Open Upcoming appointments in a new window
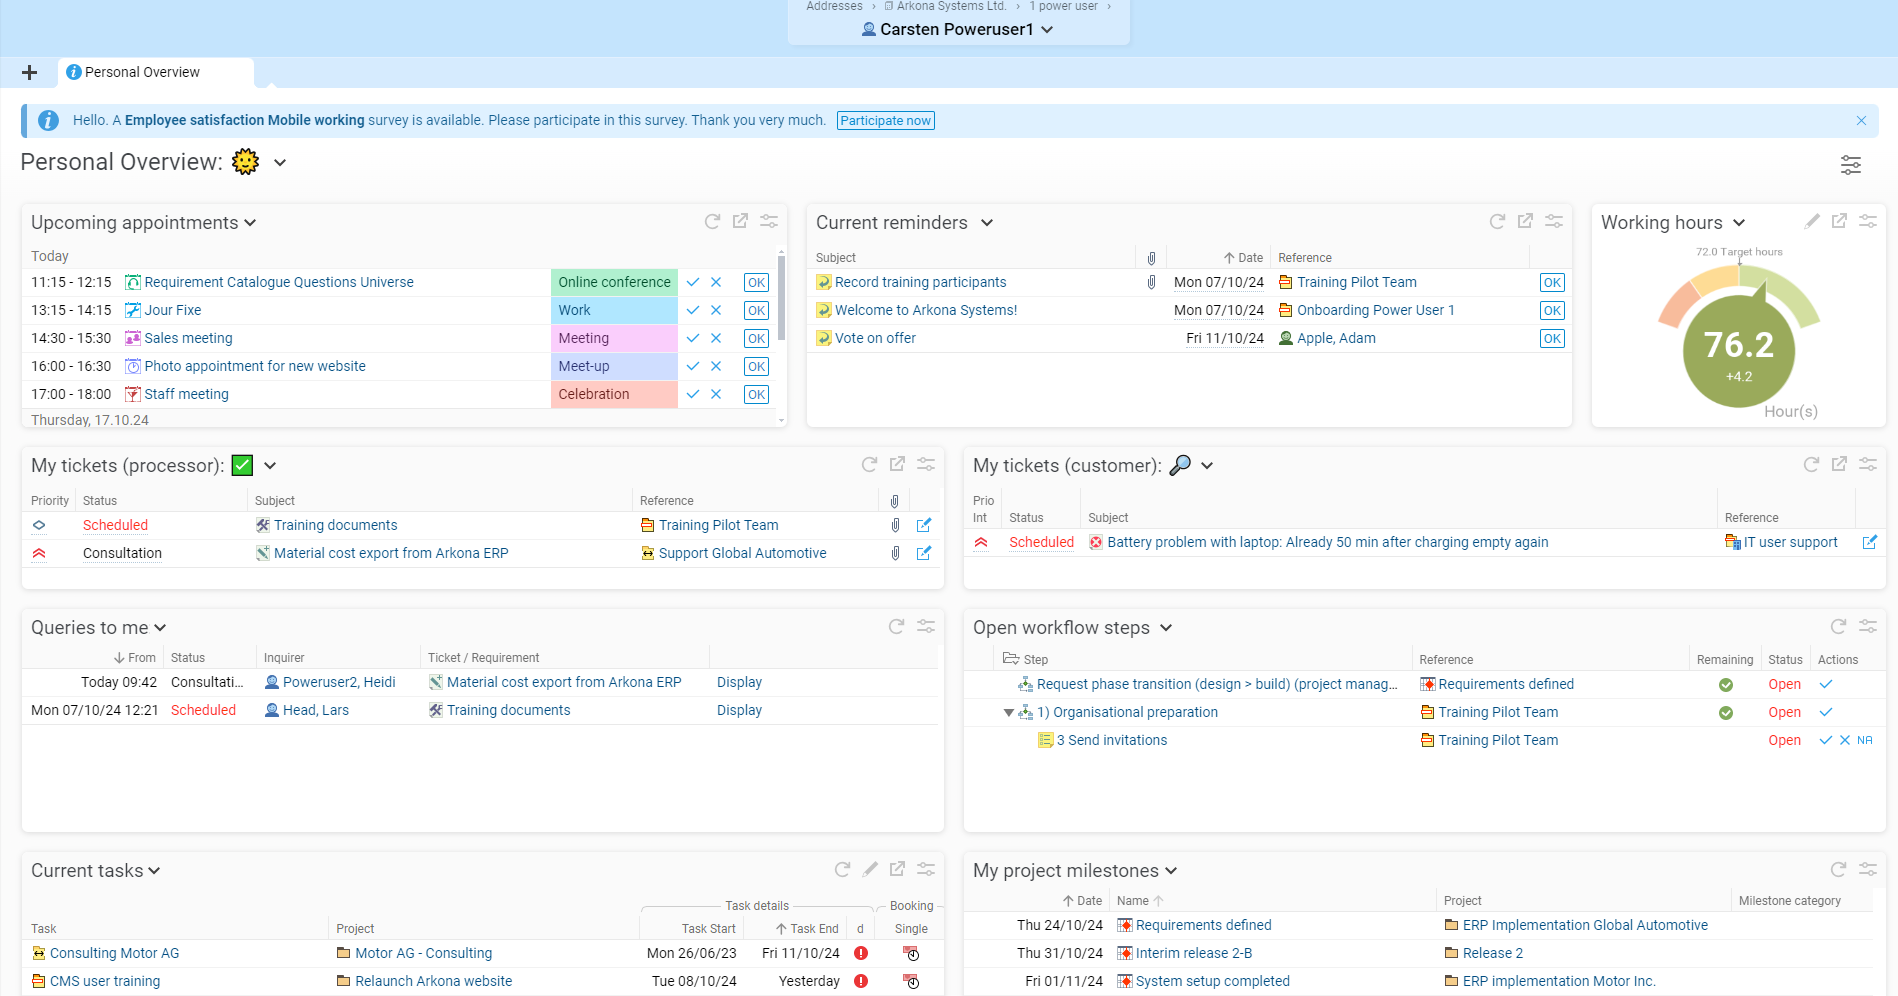This screenshot has width=1898, height=996. click(x=740, y=221)
